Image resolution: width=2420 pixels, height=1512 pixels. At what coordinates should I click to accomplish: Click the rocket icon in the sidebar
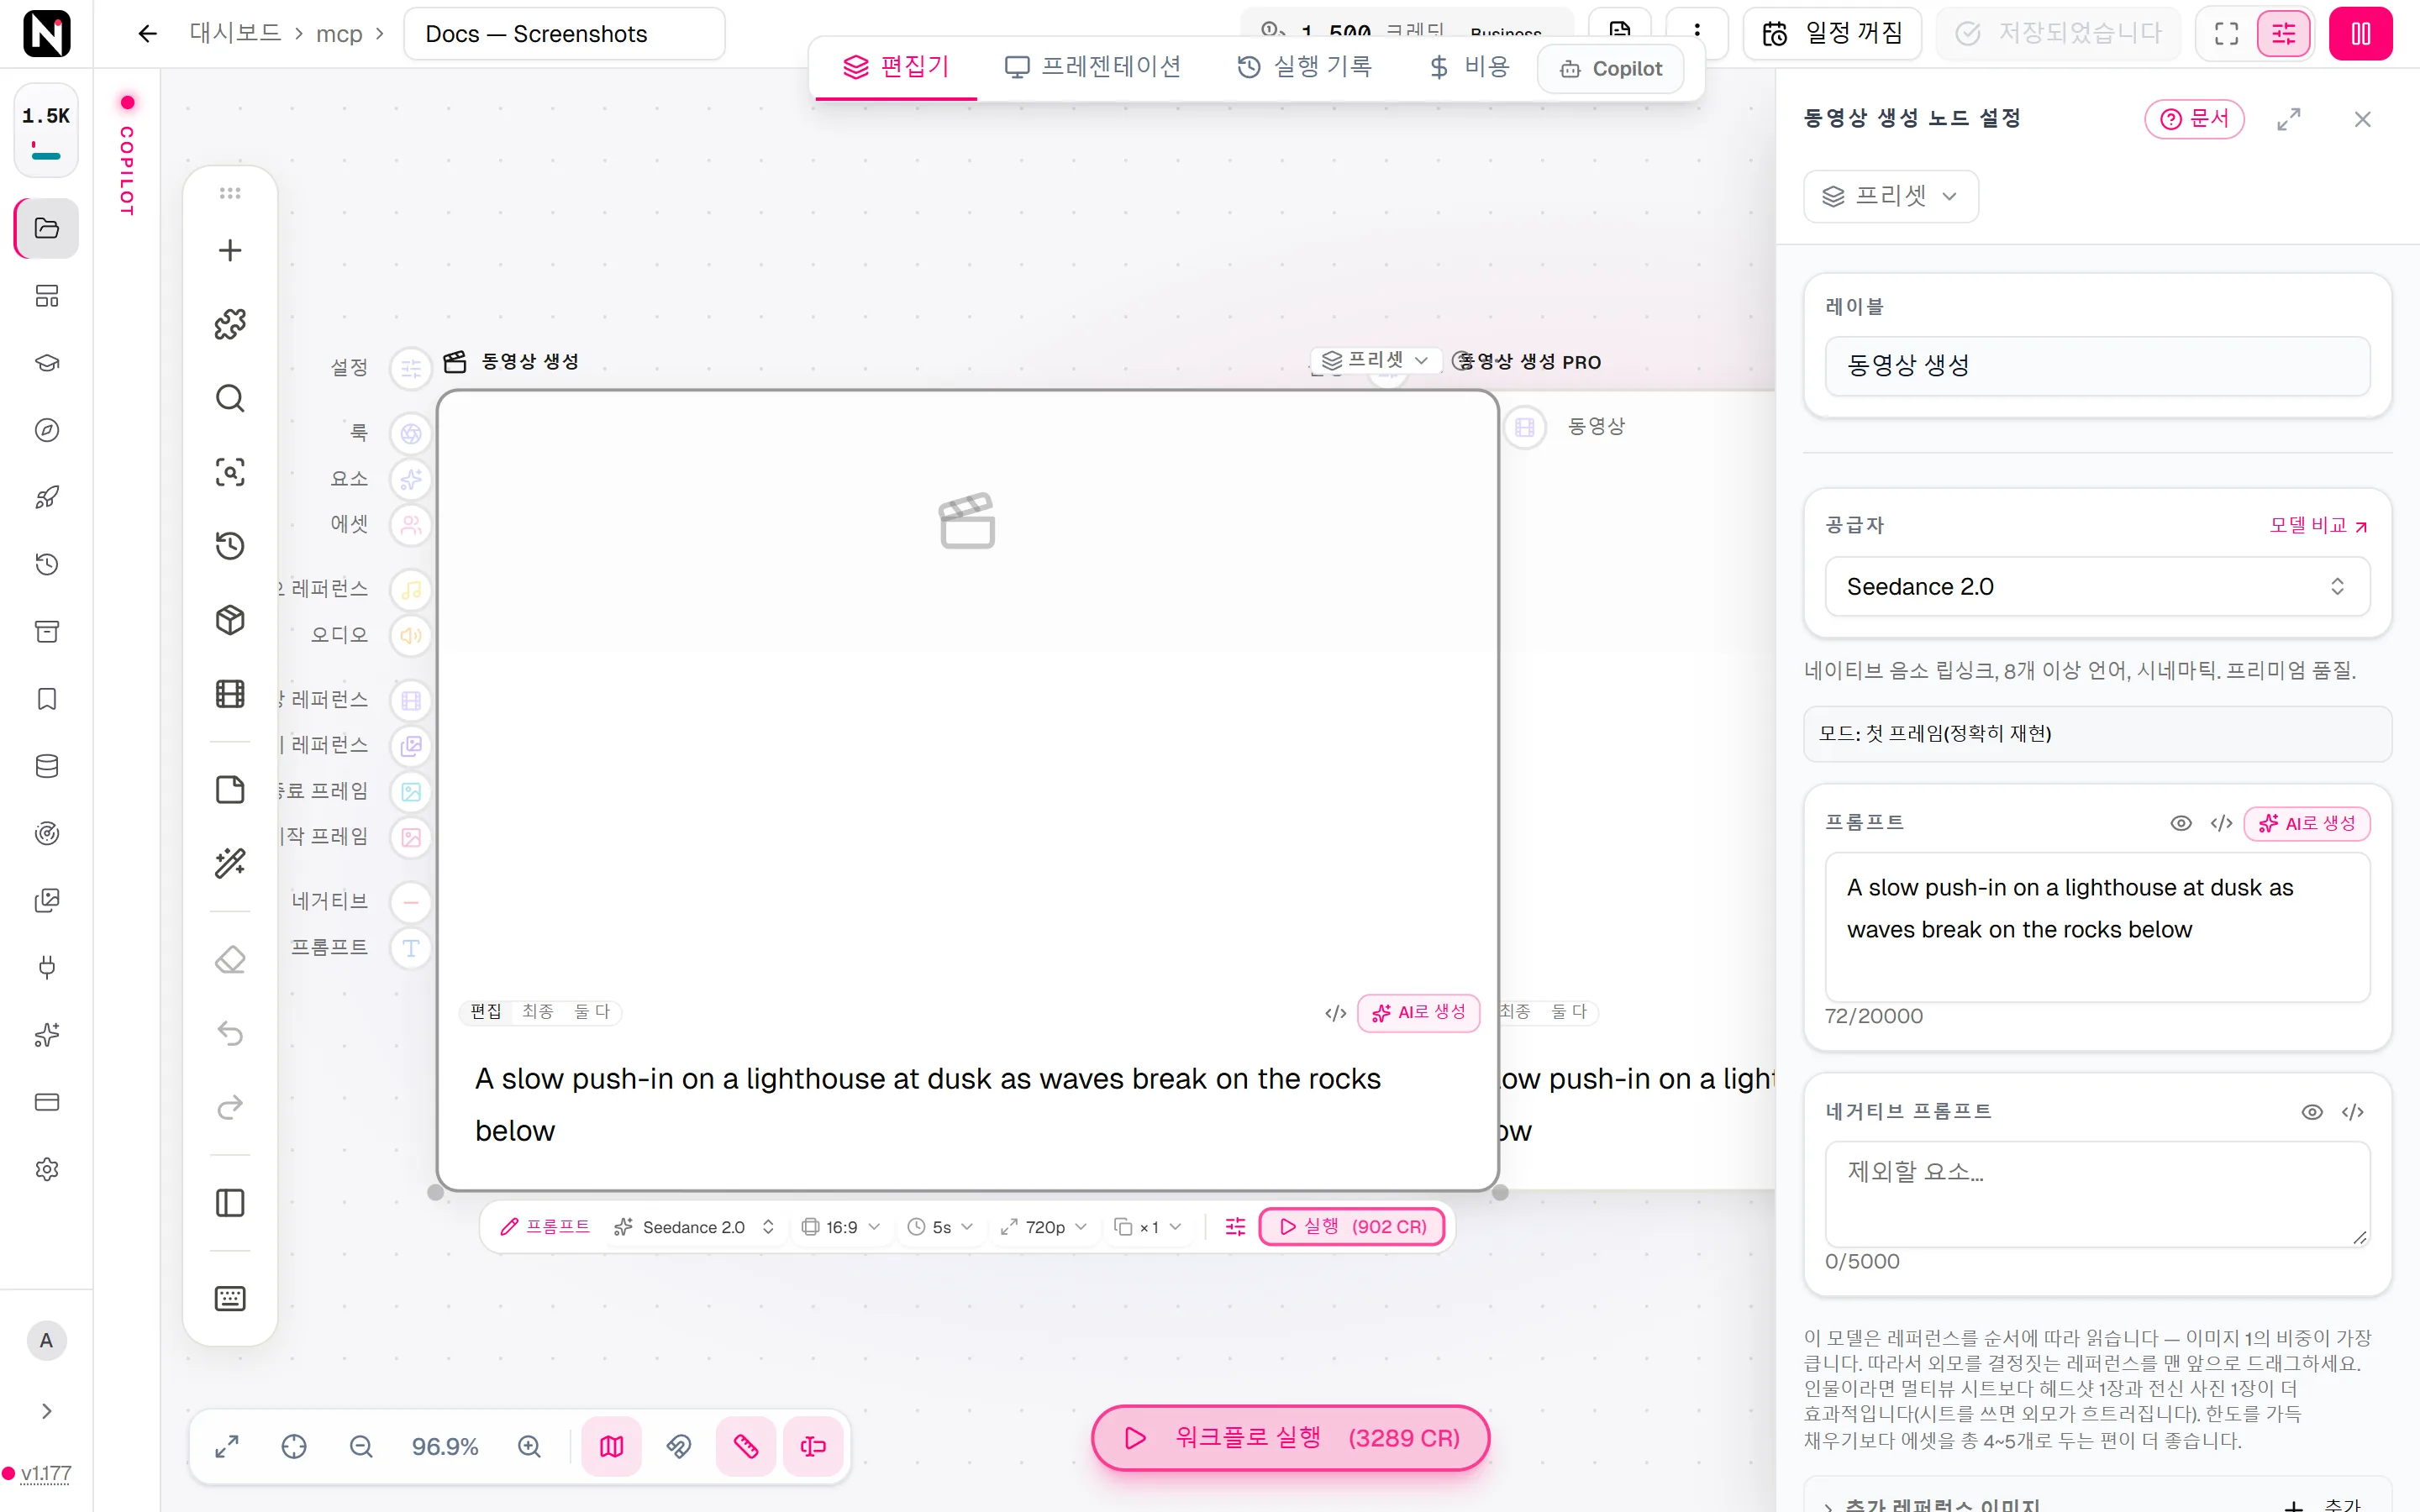pos(47,497)
